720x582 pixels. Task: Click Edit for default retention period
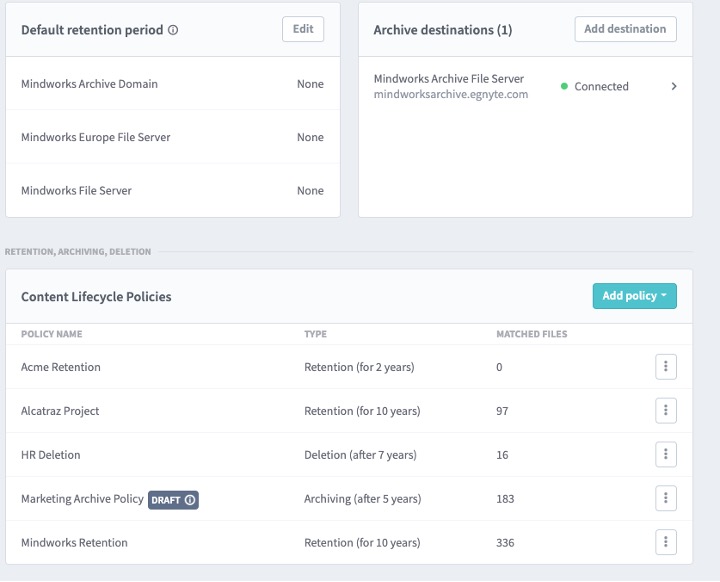[303, 29]
